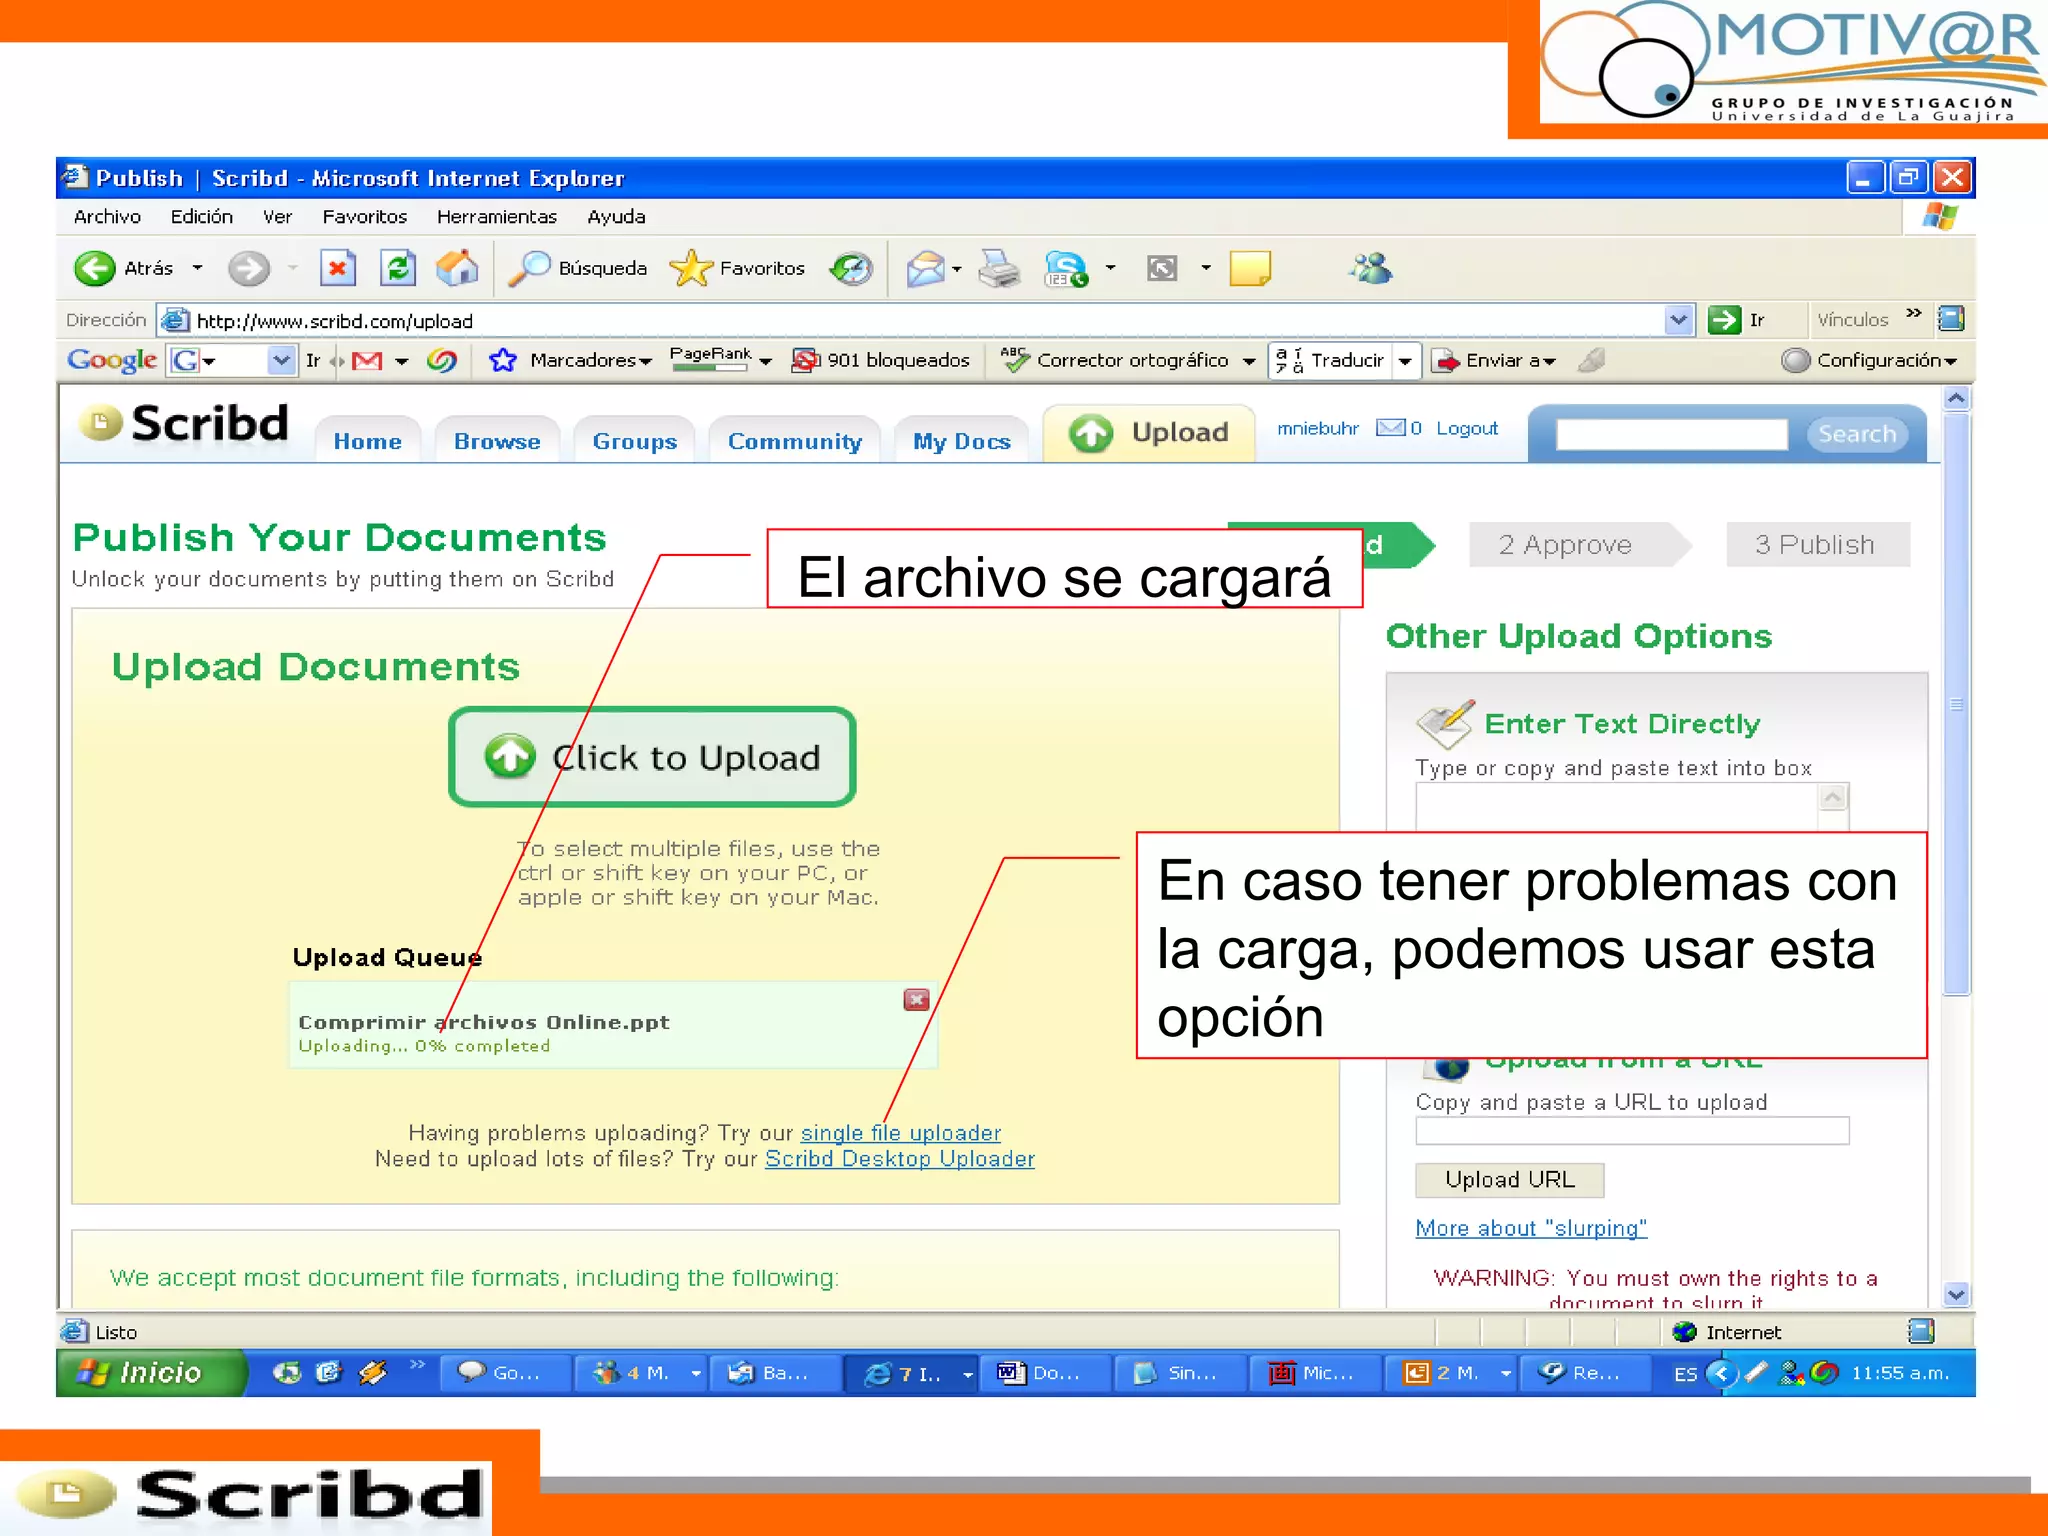2048x1536 pixels.
Task: Click the Gmail icon in Google toolbar
Action: tap(367, 360)
